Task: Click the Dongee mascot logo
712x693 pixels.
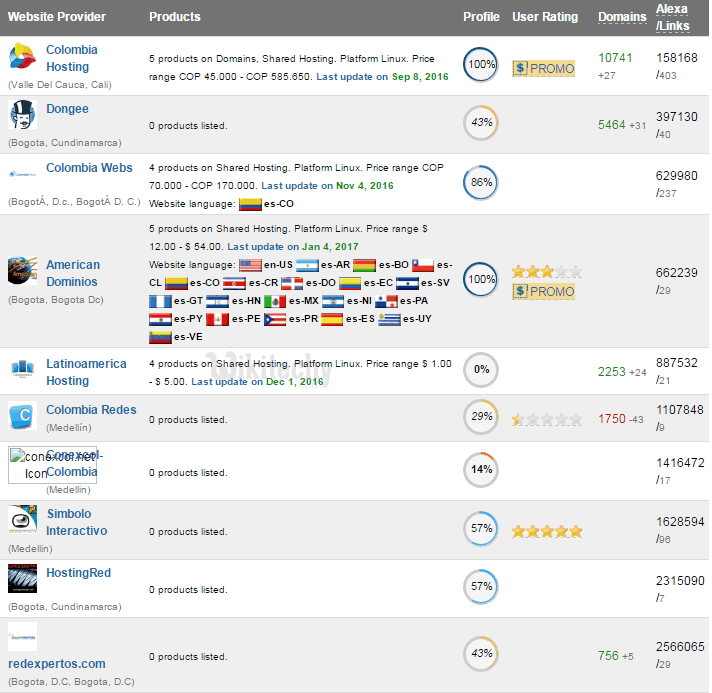Action: pos(22,115)
